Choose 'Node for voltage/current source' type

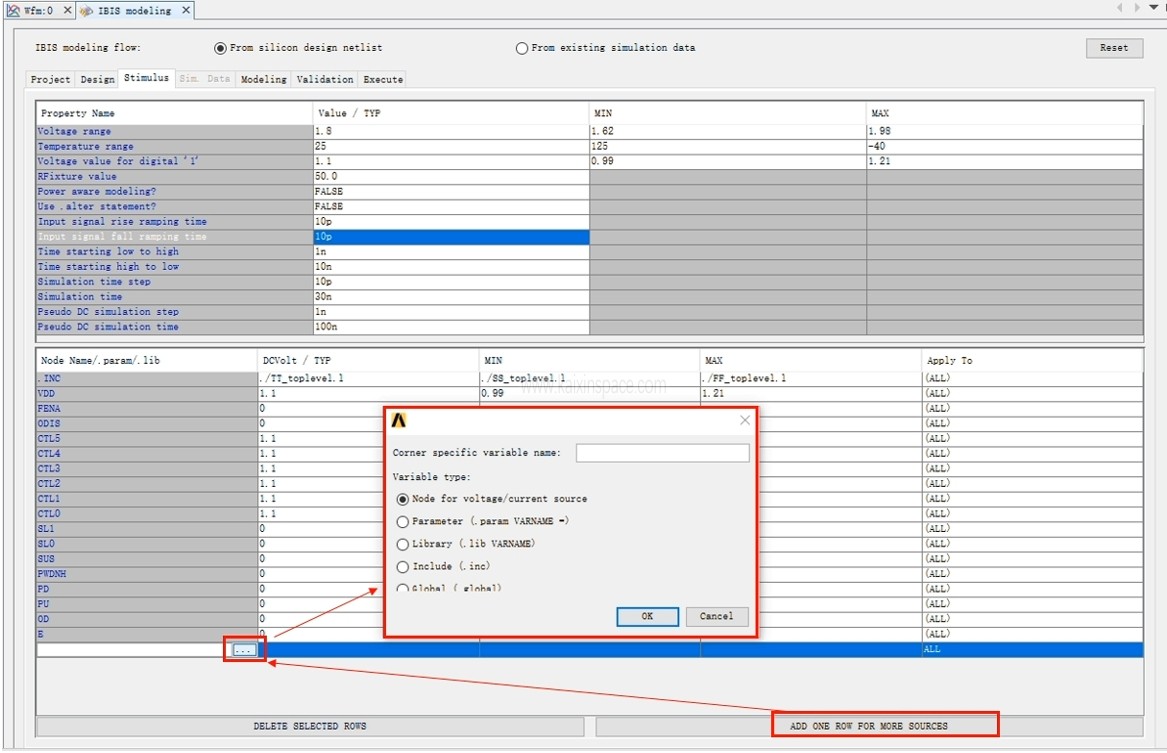pos(403,499)
